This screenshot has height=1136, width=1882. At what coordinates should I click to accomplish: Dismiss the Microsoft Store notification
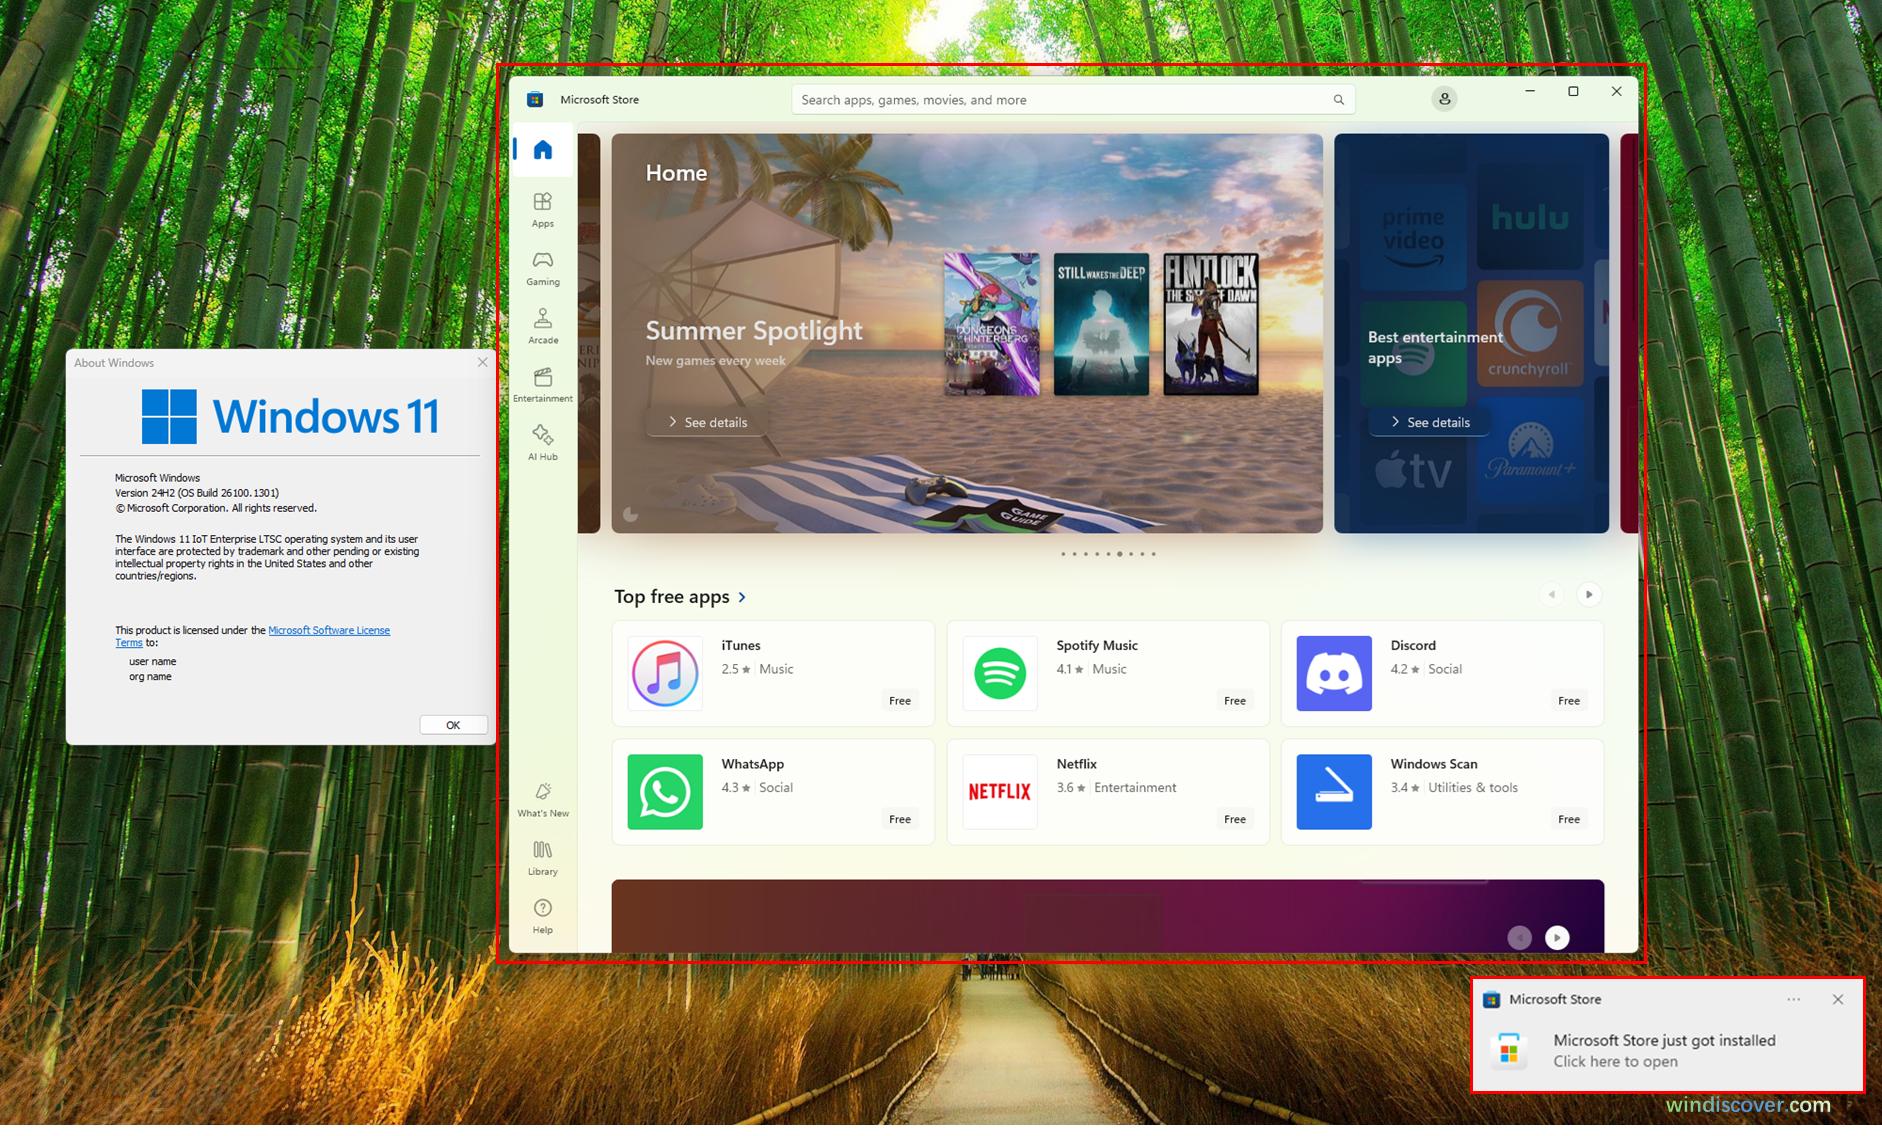click(1838, 999)
